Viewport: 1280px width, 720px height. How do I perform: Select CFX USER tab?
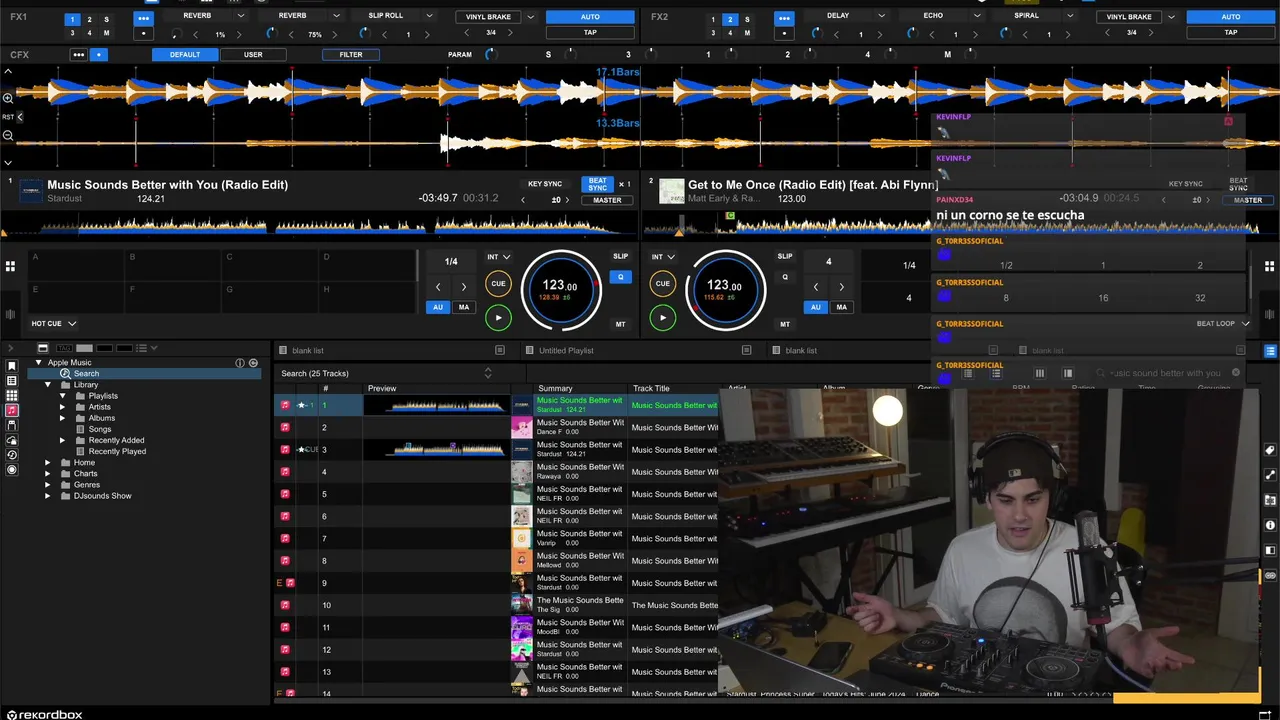tap(253, 54)
